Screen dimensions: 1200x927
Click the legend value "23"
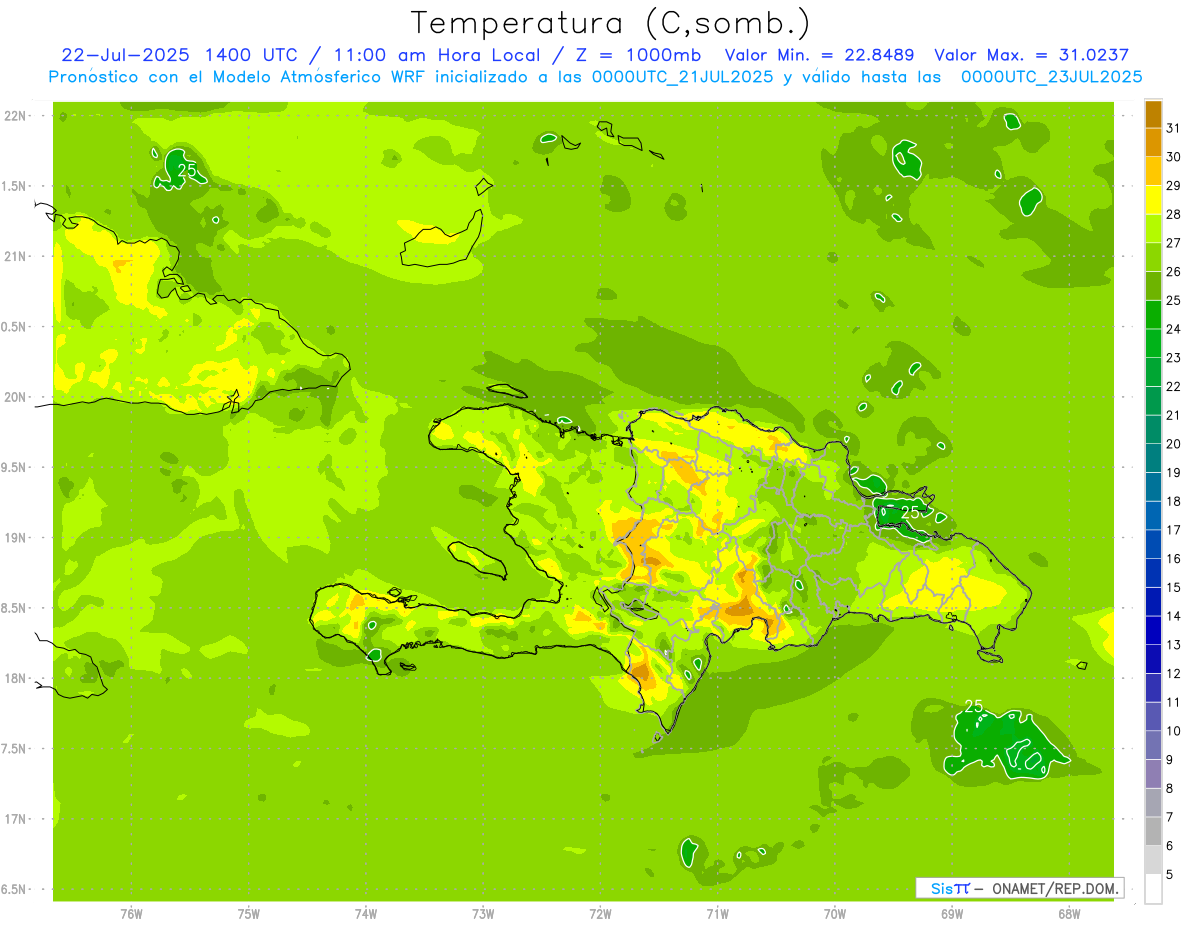[x=1174, y=358]
